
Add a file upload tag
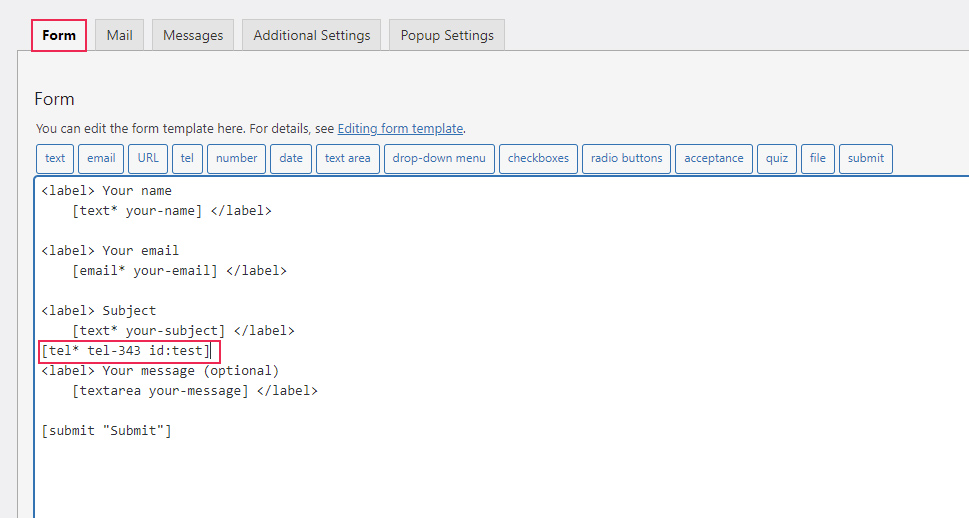tap(818, 158)
